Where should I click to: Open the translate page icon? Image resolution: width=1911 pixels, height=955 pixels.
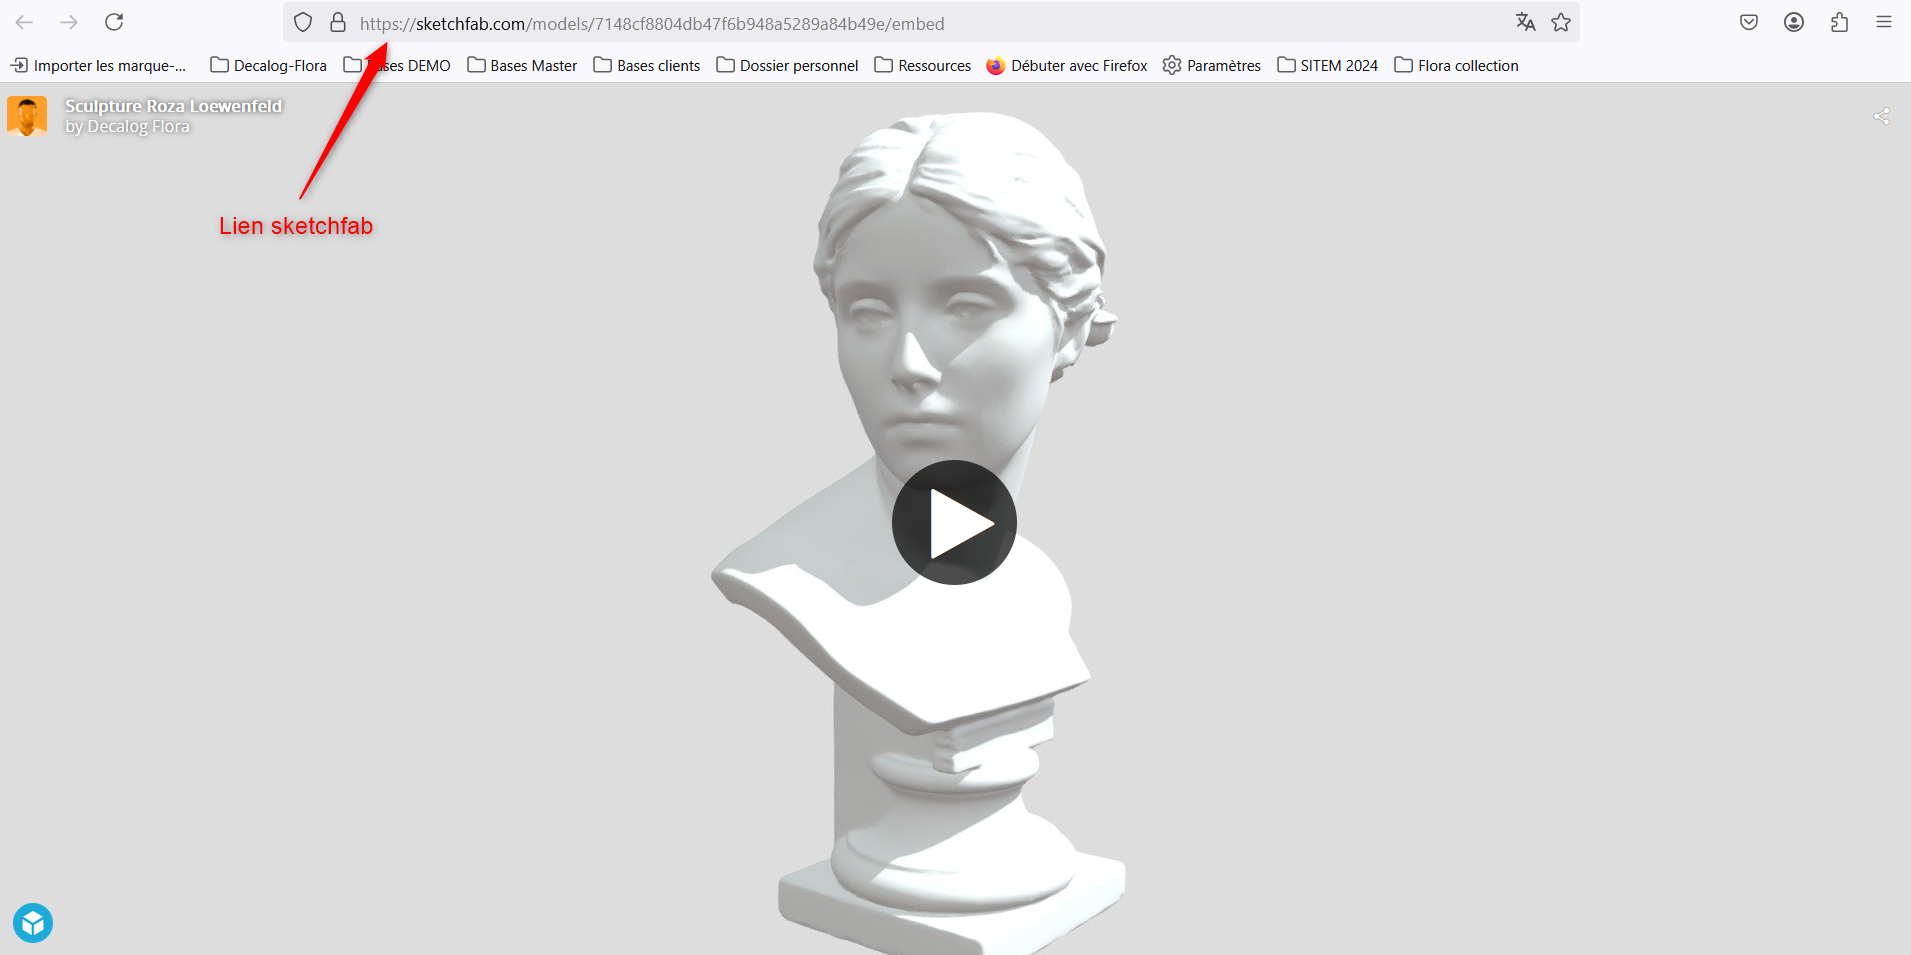1525,22
